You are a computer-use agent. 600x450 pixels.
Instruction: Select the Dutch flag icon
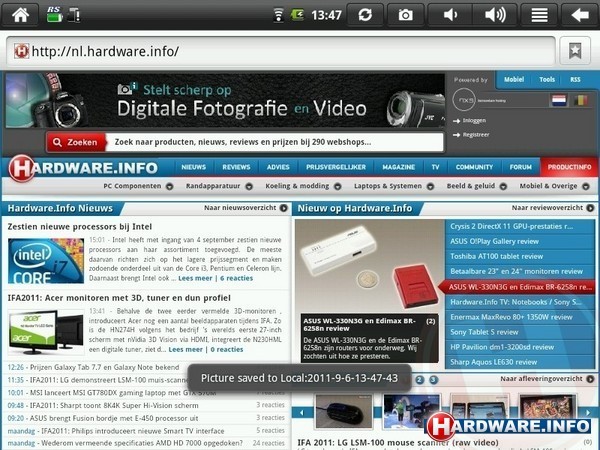tap(559, 100)
